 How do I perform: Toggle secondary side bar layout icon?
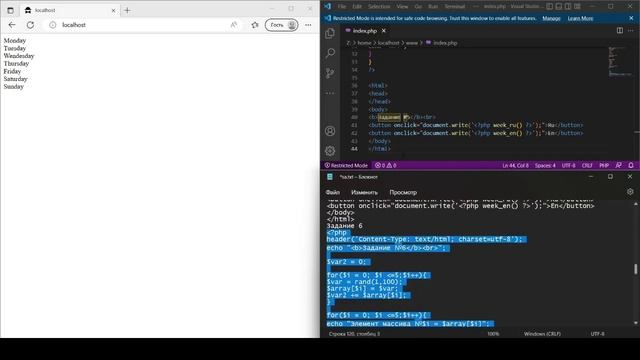568,6
